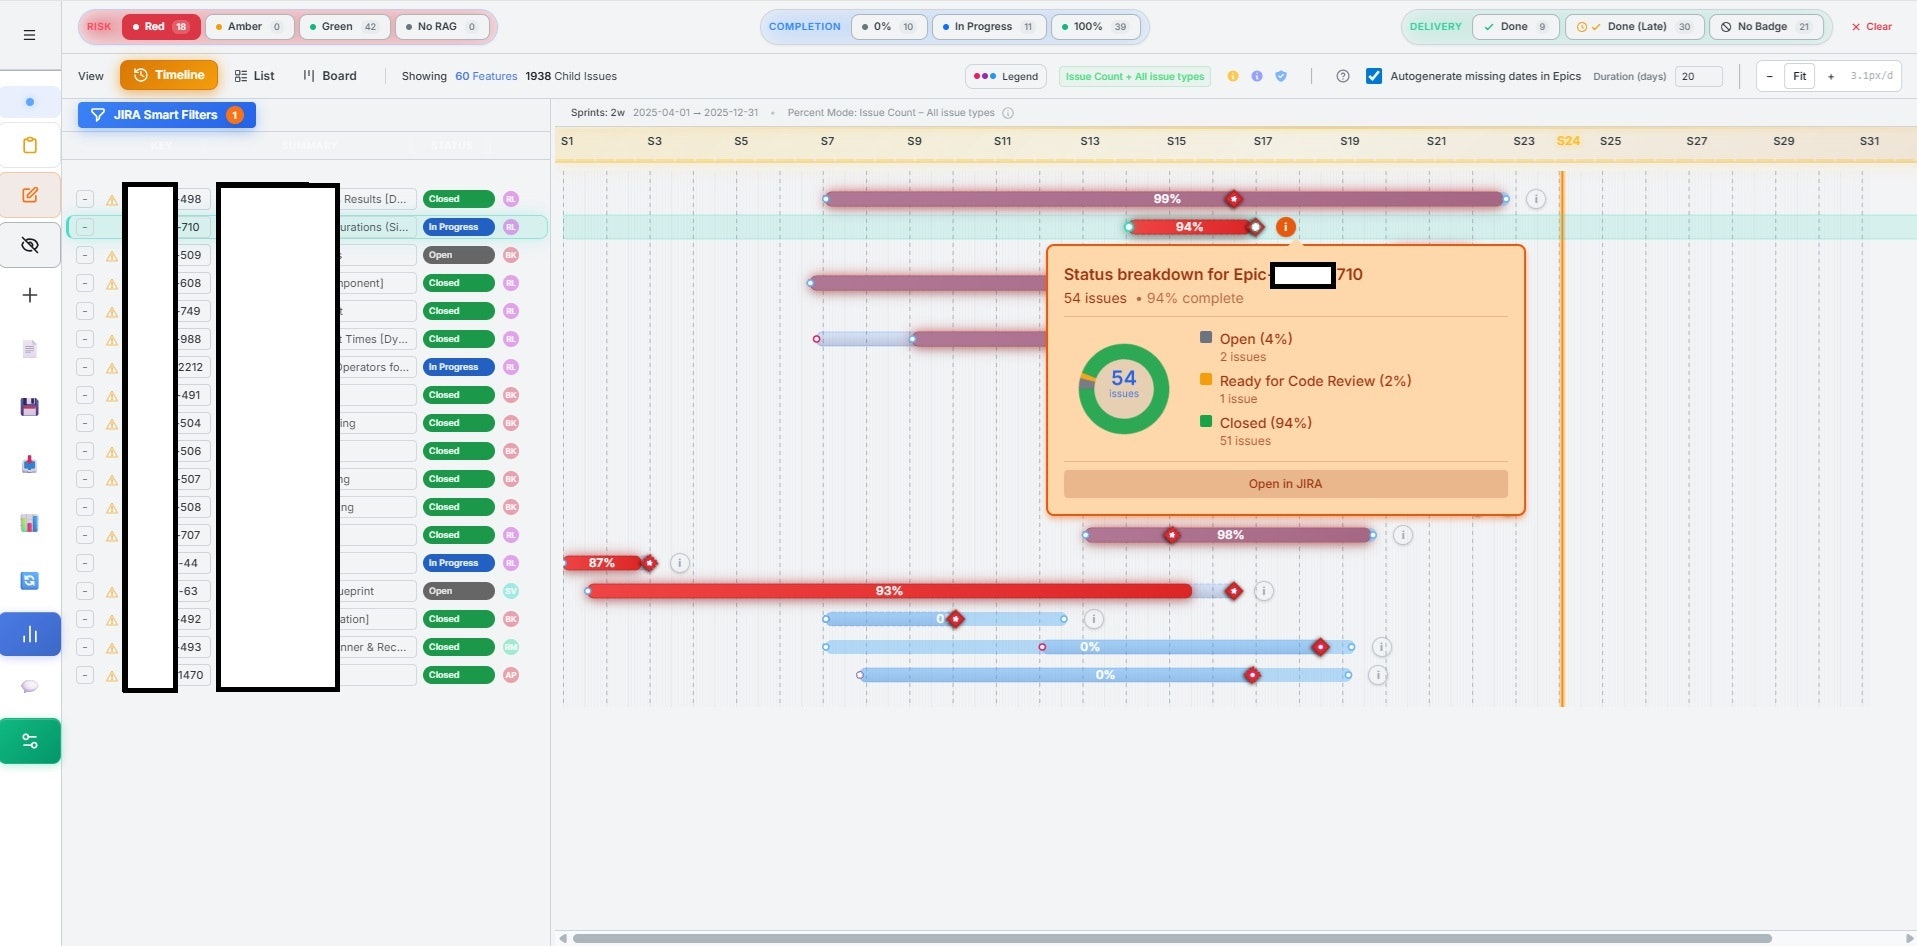The image size is (1917, 946).
Task: Click the Open in JIRA button
Action: point(1284,484)
